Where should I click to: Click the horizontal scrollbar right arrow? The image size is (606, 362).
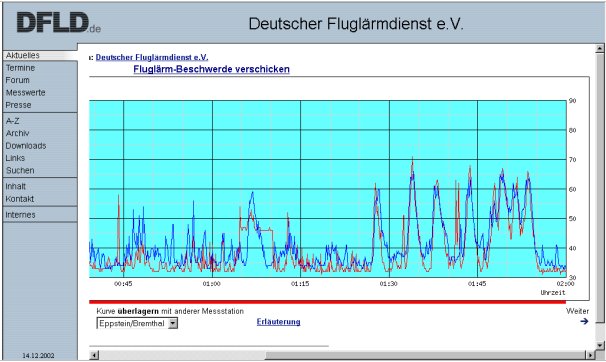[590, 355]
